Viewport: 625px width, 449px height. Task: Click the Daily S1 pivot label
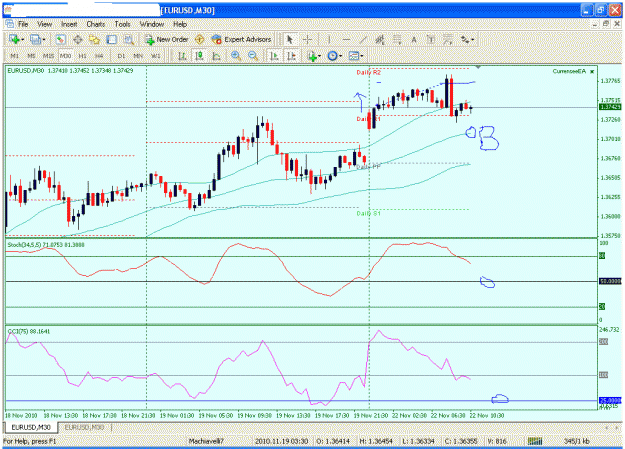pyautogui.click(x=368, y=213)
